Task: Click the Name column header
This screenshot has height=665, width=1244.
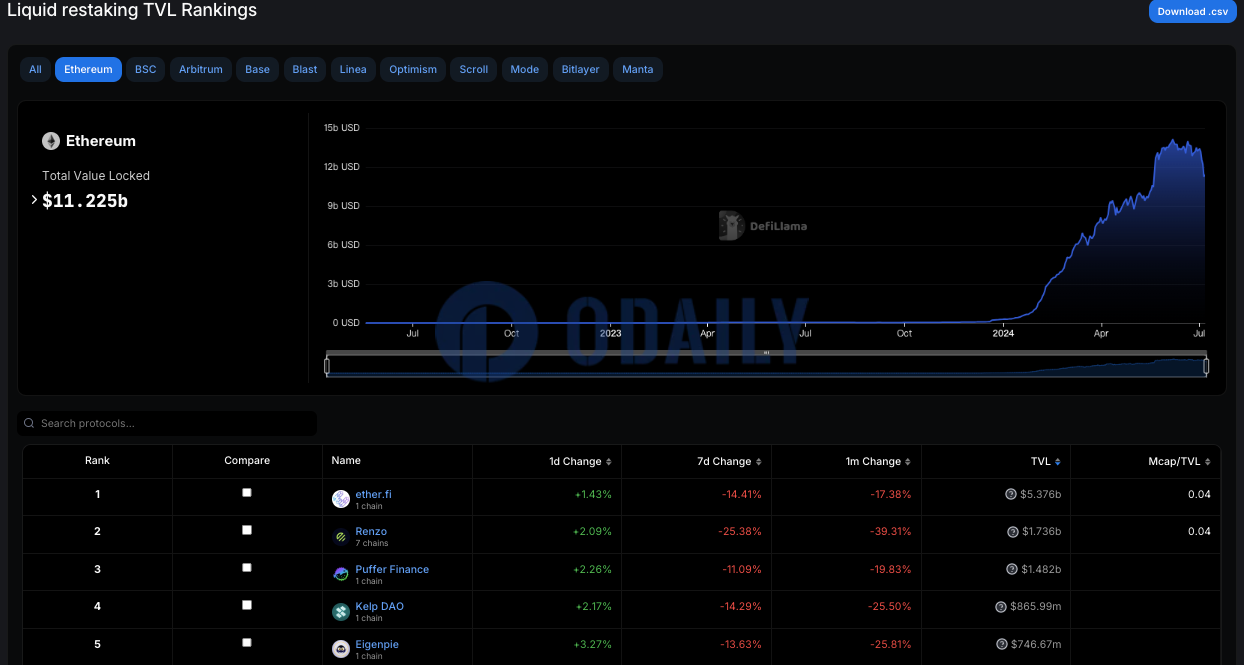Action: point(346,461)
